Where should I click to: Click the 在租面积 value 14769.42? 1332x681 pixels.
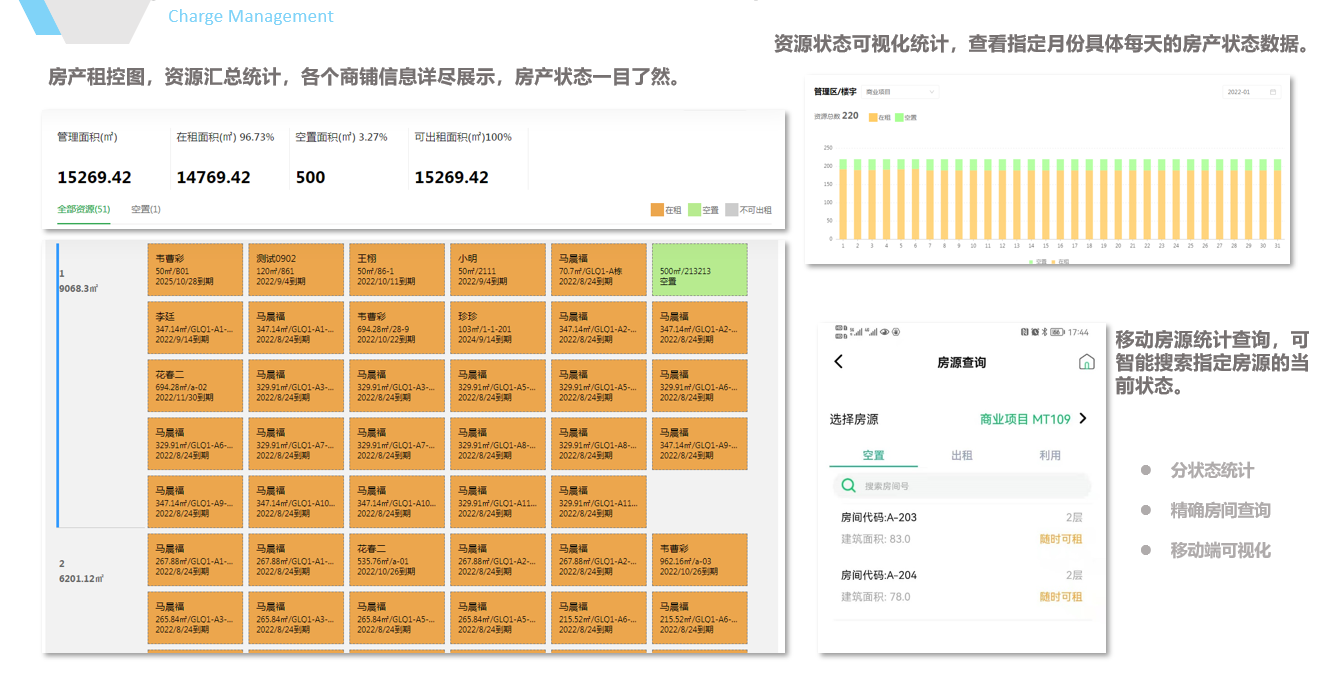pos(213,177)
